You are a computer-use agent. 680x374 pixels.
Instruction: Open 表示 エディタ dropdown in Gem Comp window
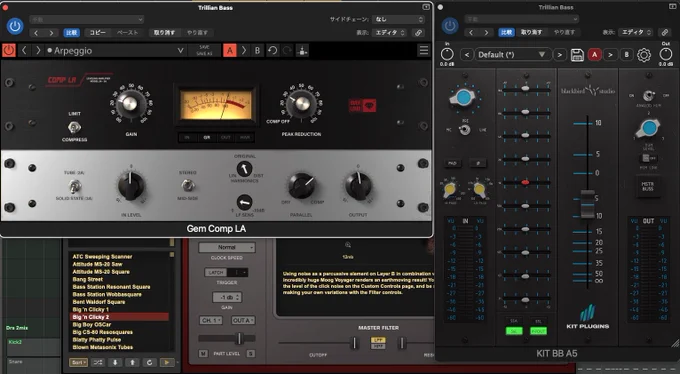click(x=389, y=33)
